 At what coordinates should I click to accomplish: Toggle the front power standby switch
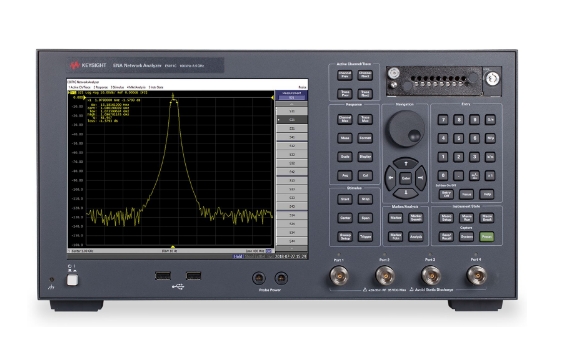72,280
